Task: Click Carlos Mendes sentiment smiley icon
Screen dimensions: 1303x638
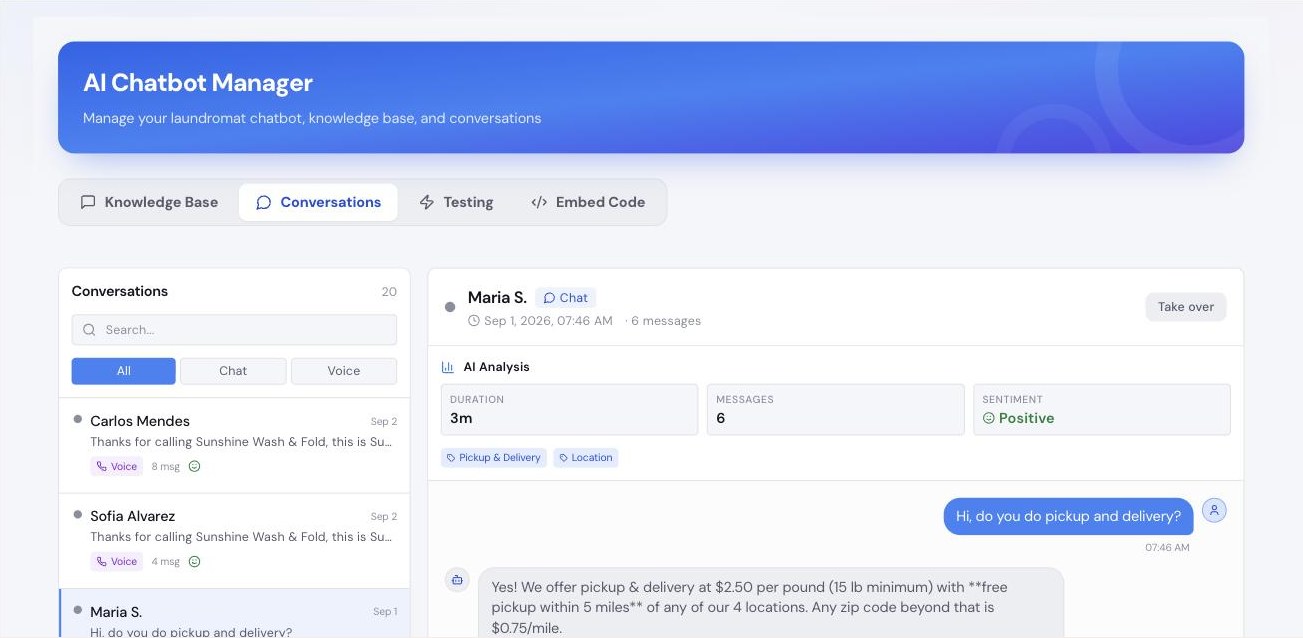Action: tap(194, 466)
